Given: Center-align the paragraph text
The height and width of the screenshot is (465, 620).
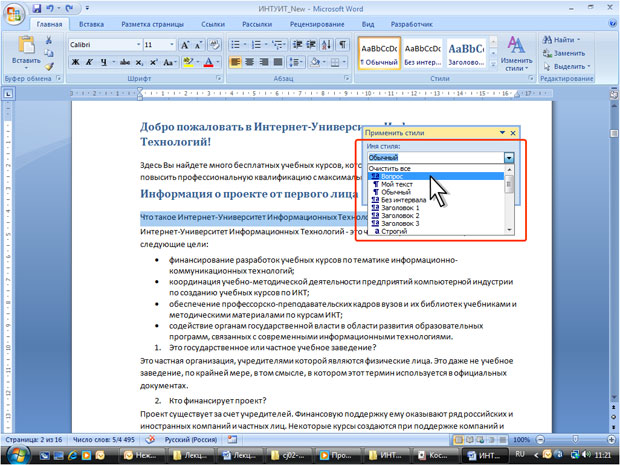Looking at the screenshot, I should 250,62.
